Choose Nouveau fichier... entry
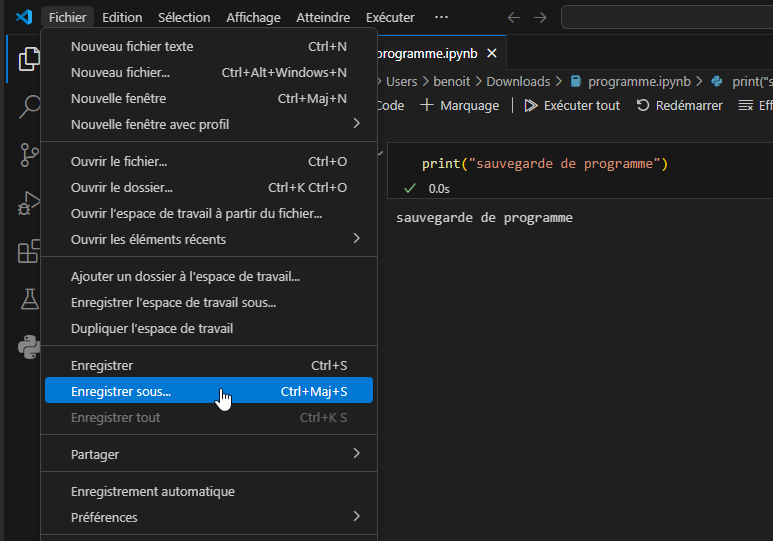773x541 pixels. (209, 72)
